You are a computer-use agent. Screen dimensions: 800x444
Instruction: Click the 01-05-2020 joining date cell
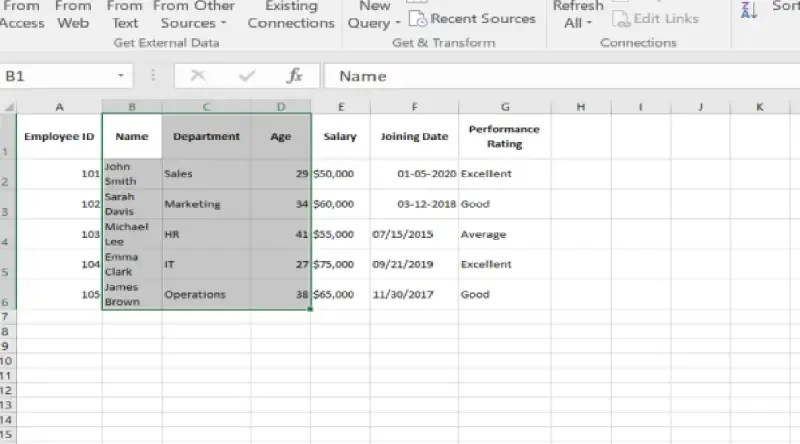click(414, 174)
